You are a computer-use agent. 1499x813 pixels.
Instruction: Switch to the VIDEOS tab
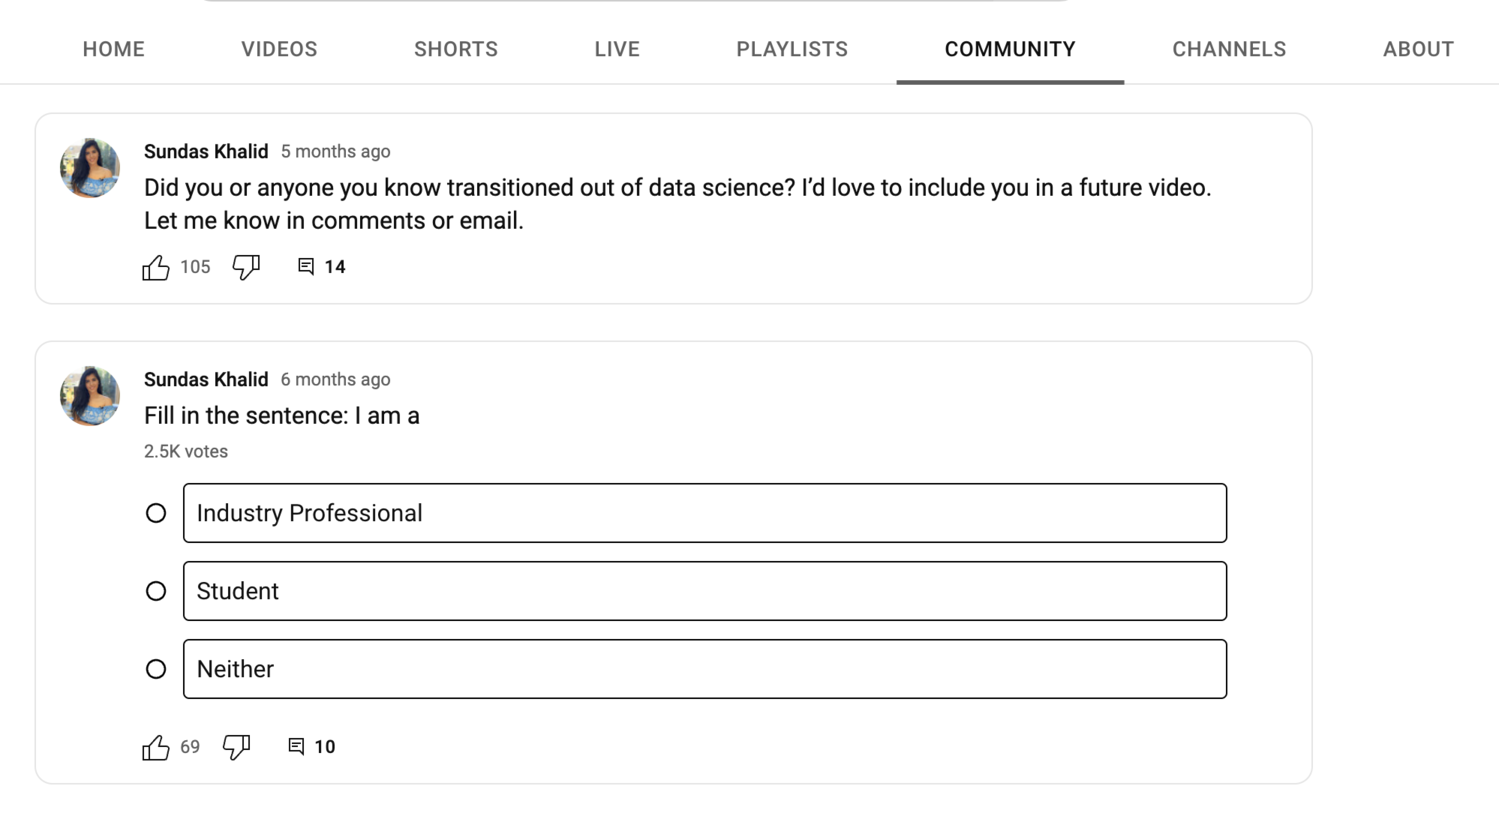[x=278, y=48]
